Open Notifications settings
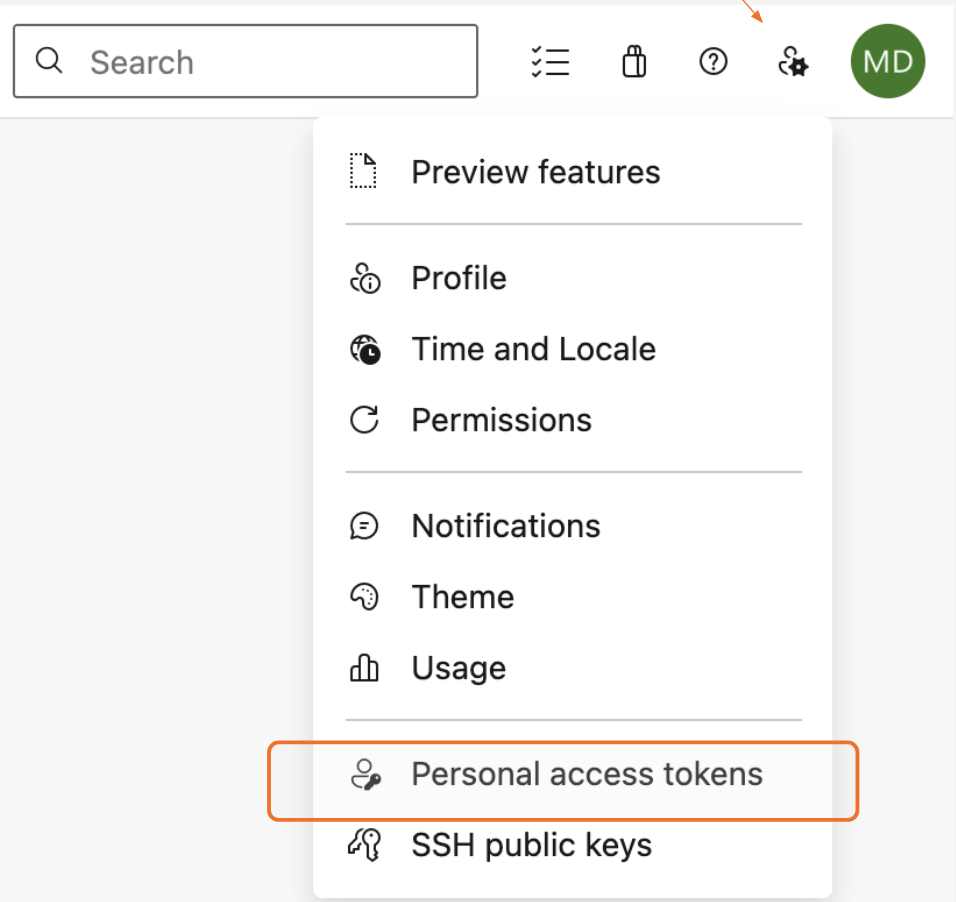956x902 pixels. point(506,526)
